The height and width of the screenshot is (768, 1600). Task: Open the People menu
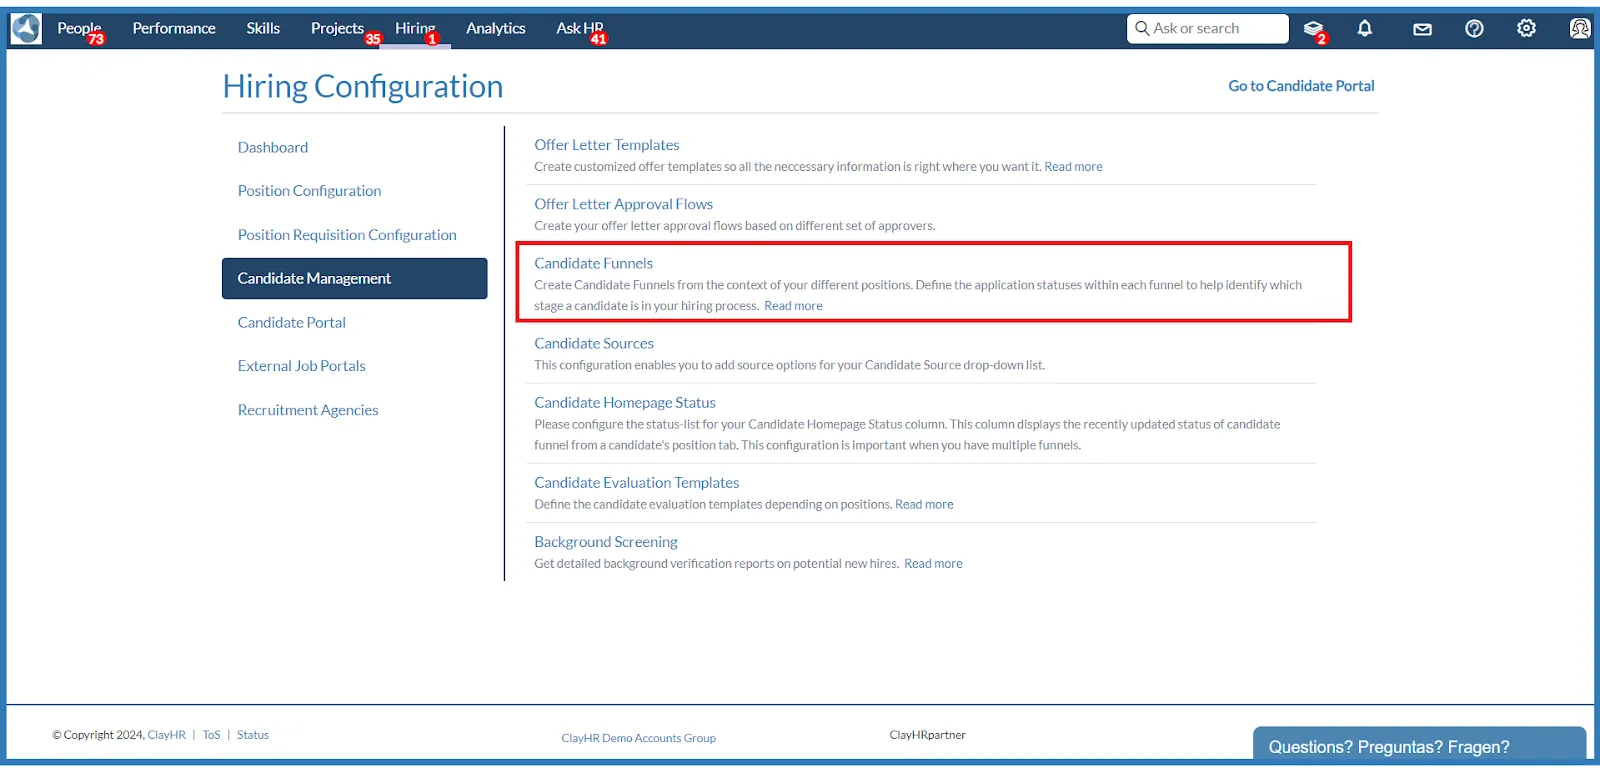79,29
